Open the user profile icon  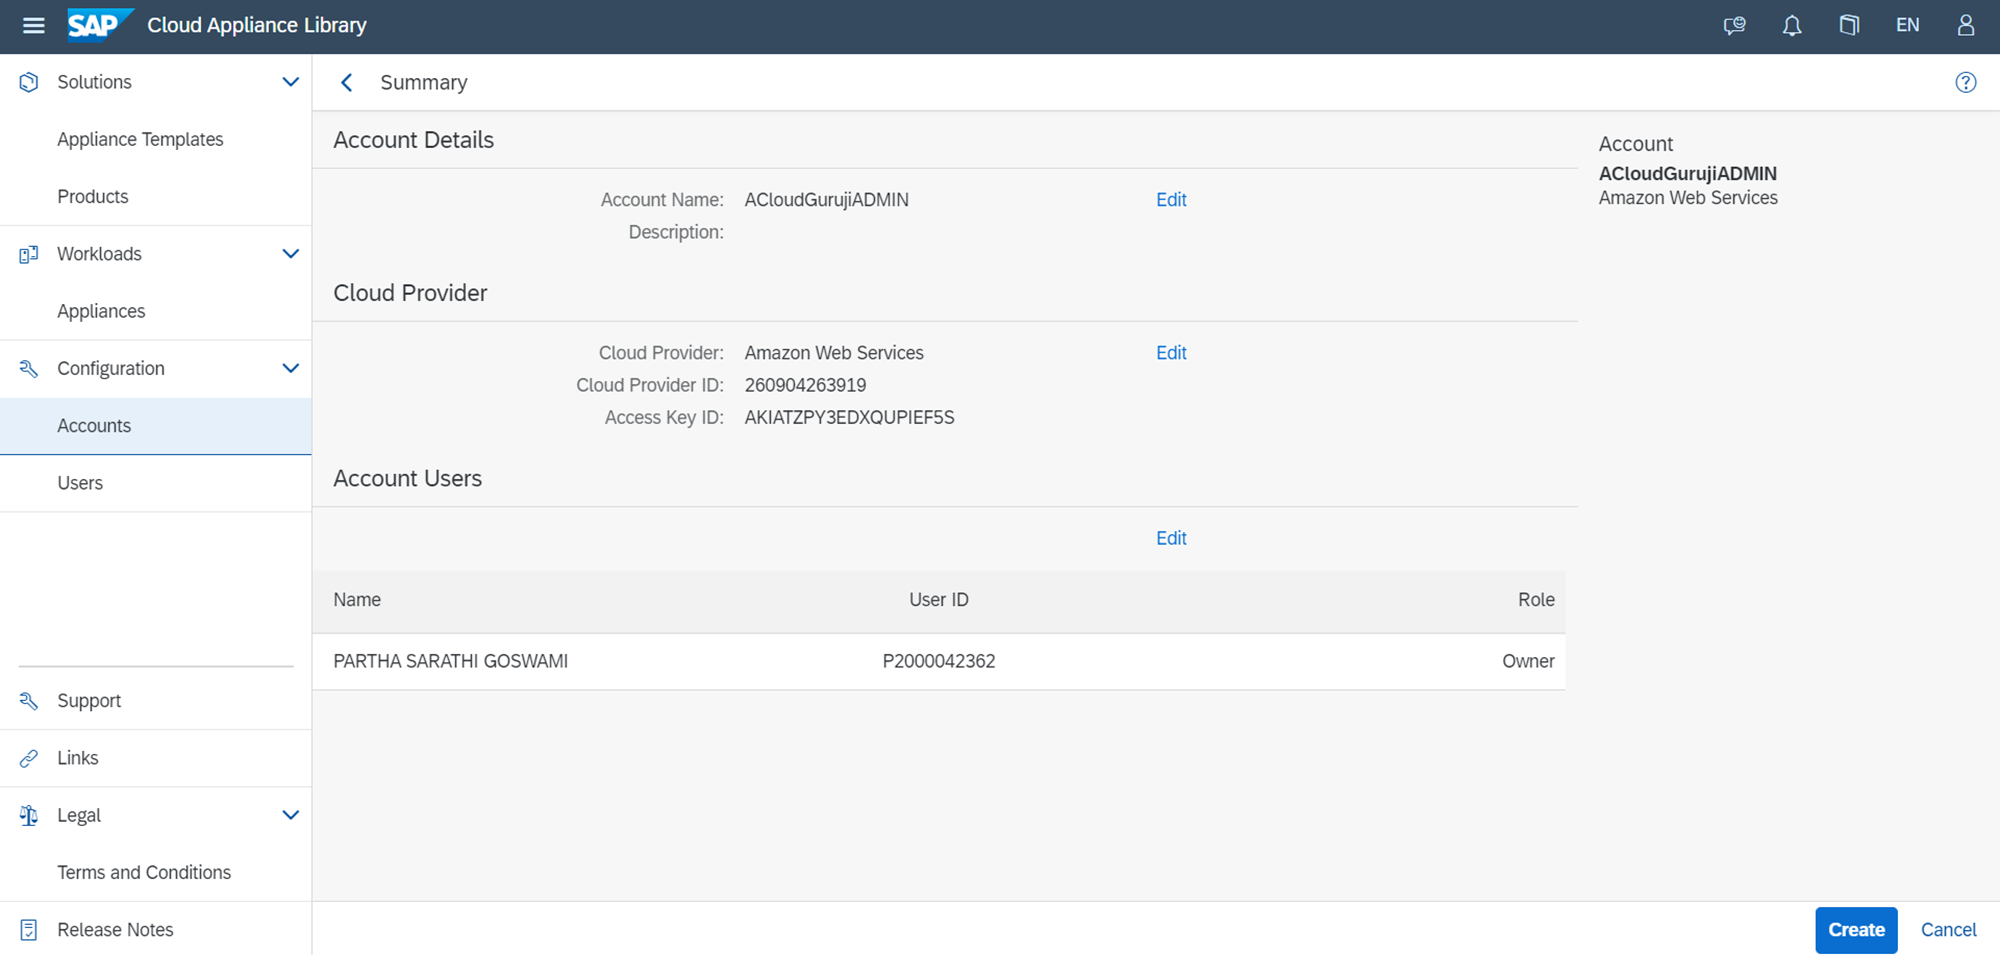(x=1965, y=26)
